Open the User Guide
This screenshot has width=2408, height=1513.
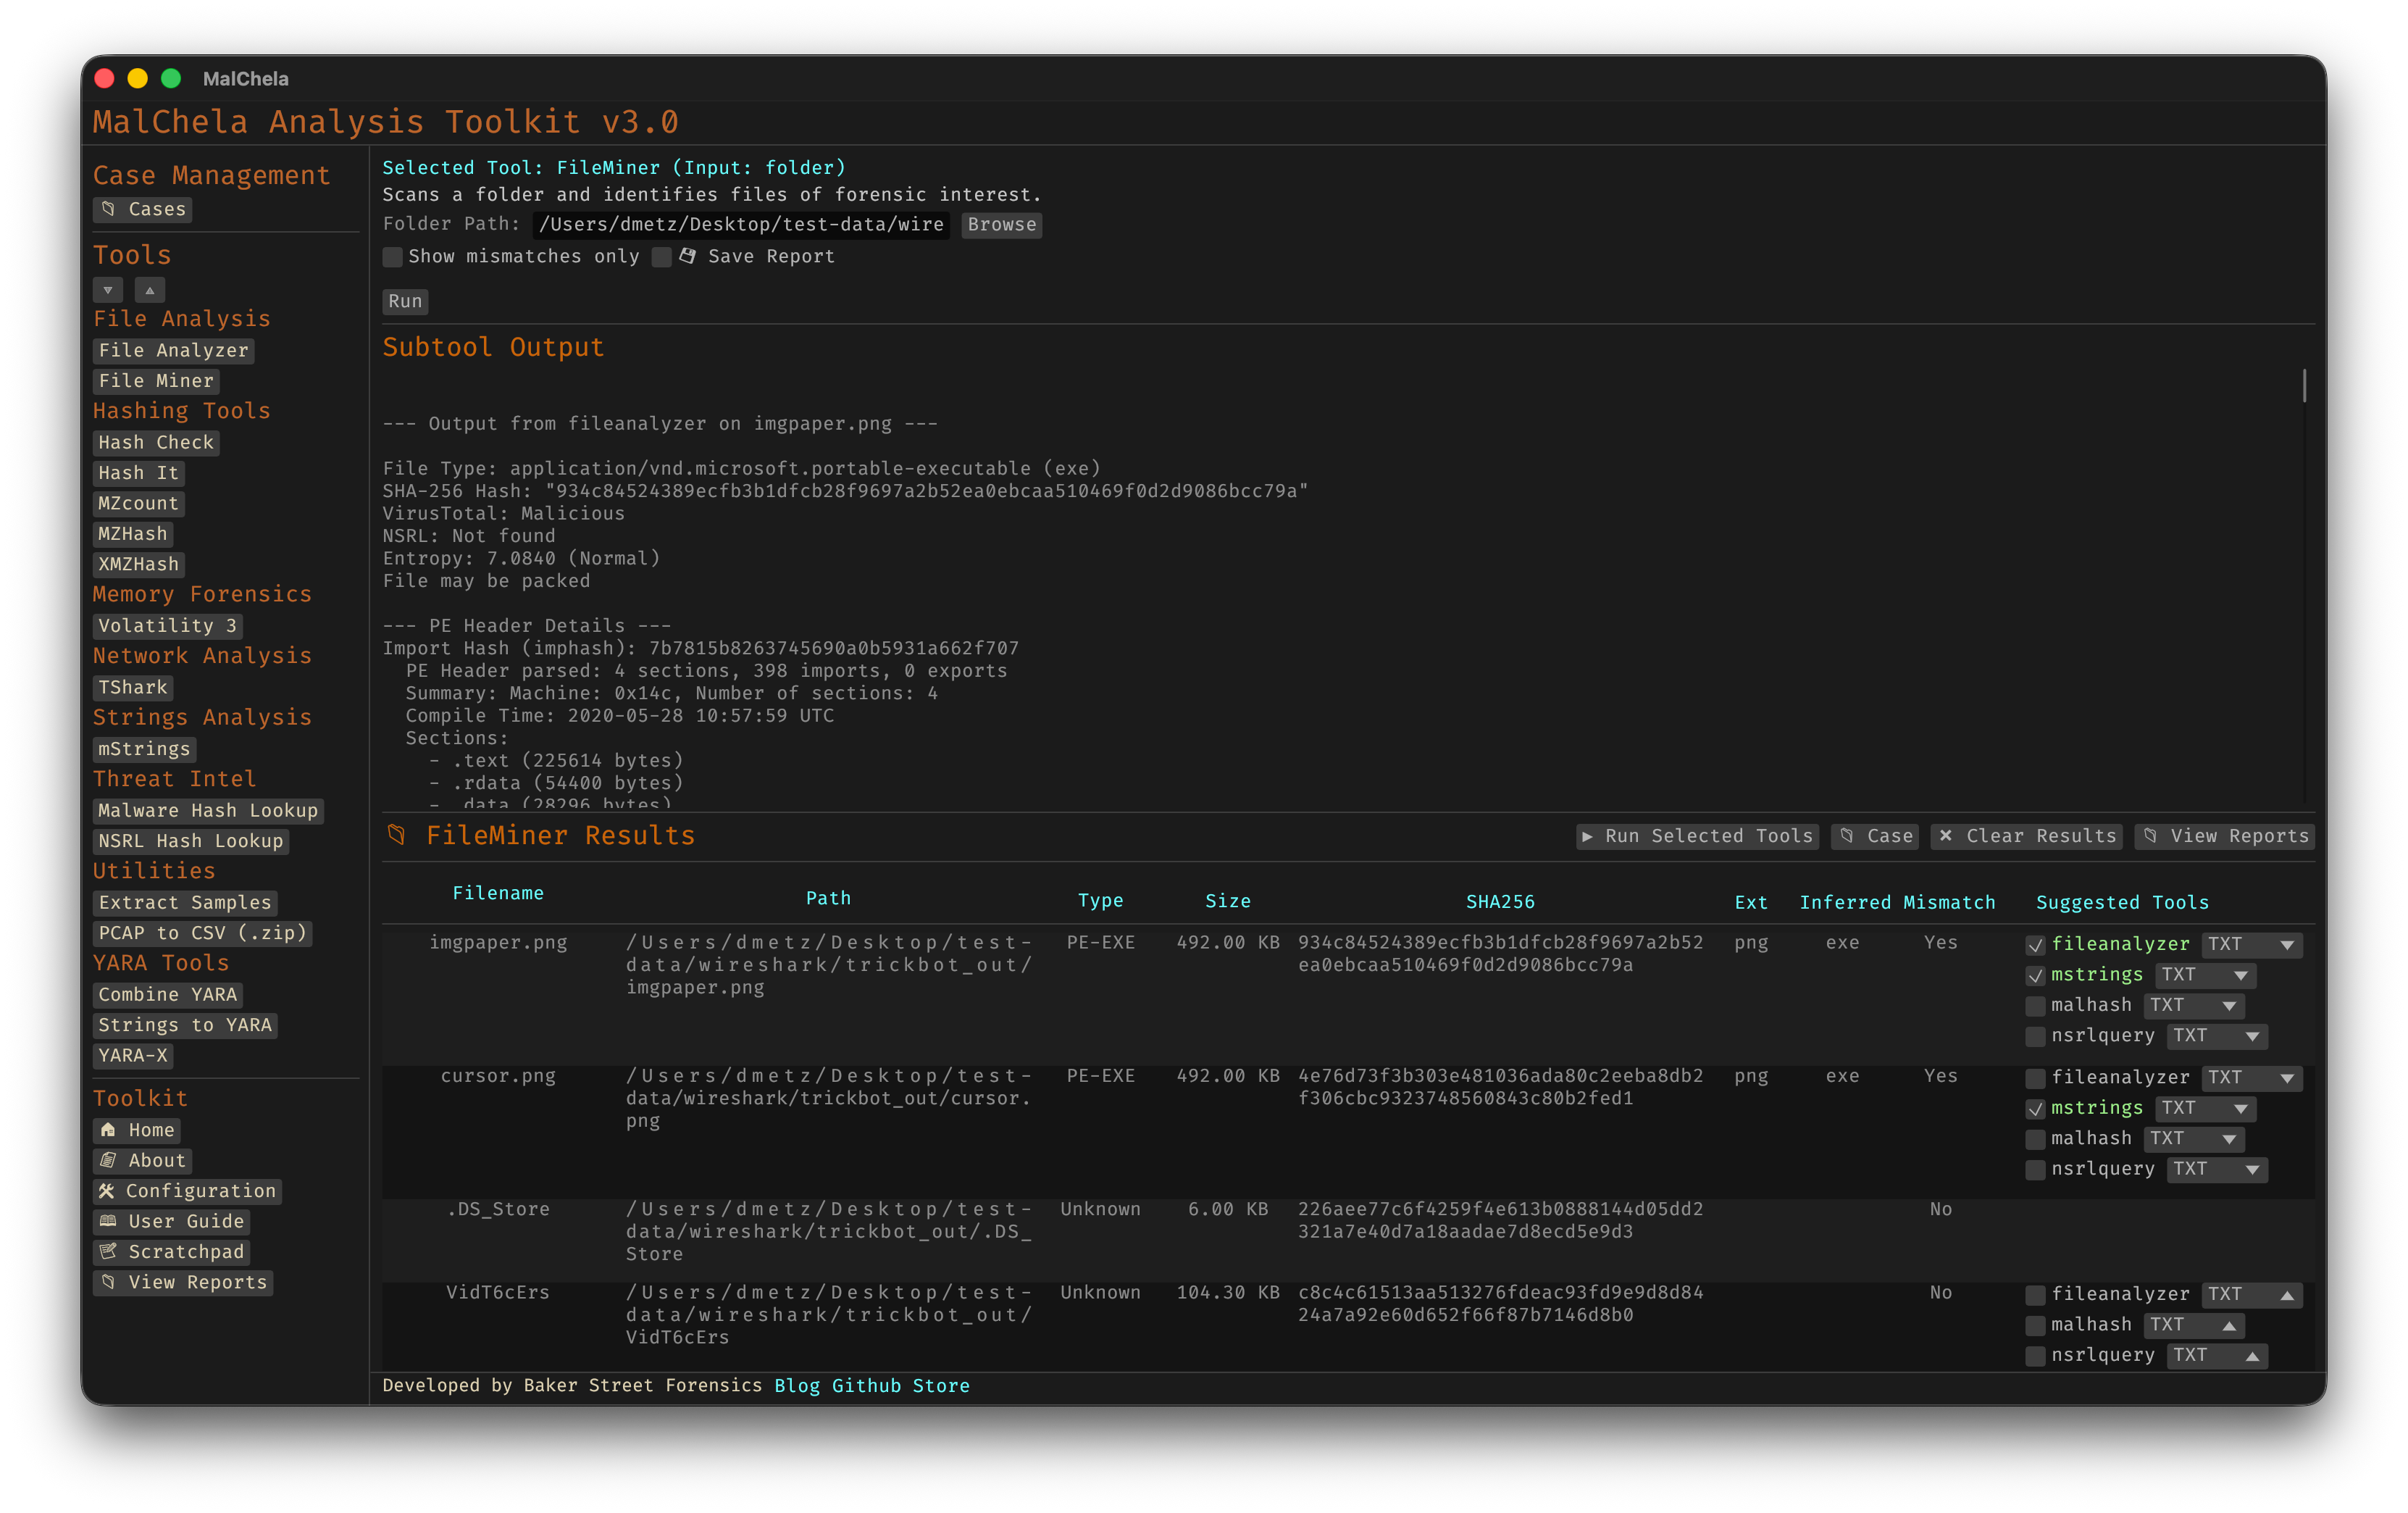point(171,1221)
